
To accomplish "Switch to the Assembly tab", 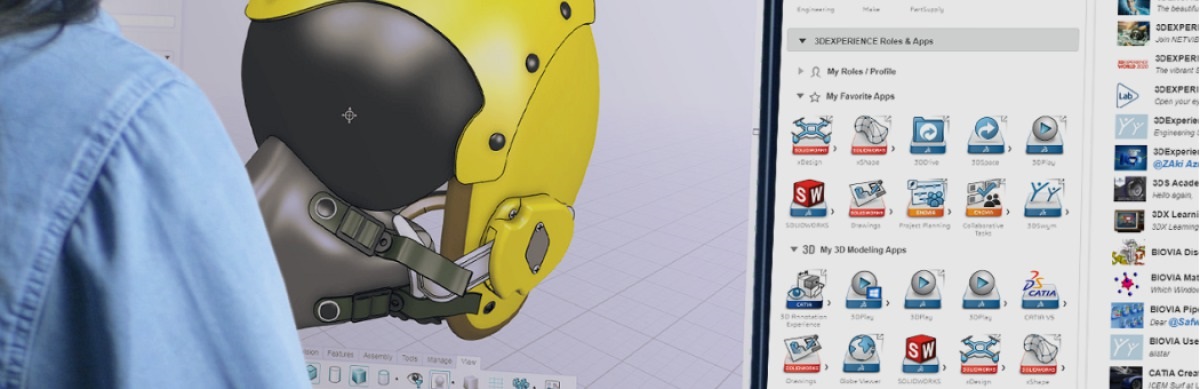I will 378,356.
